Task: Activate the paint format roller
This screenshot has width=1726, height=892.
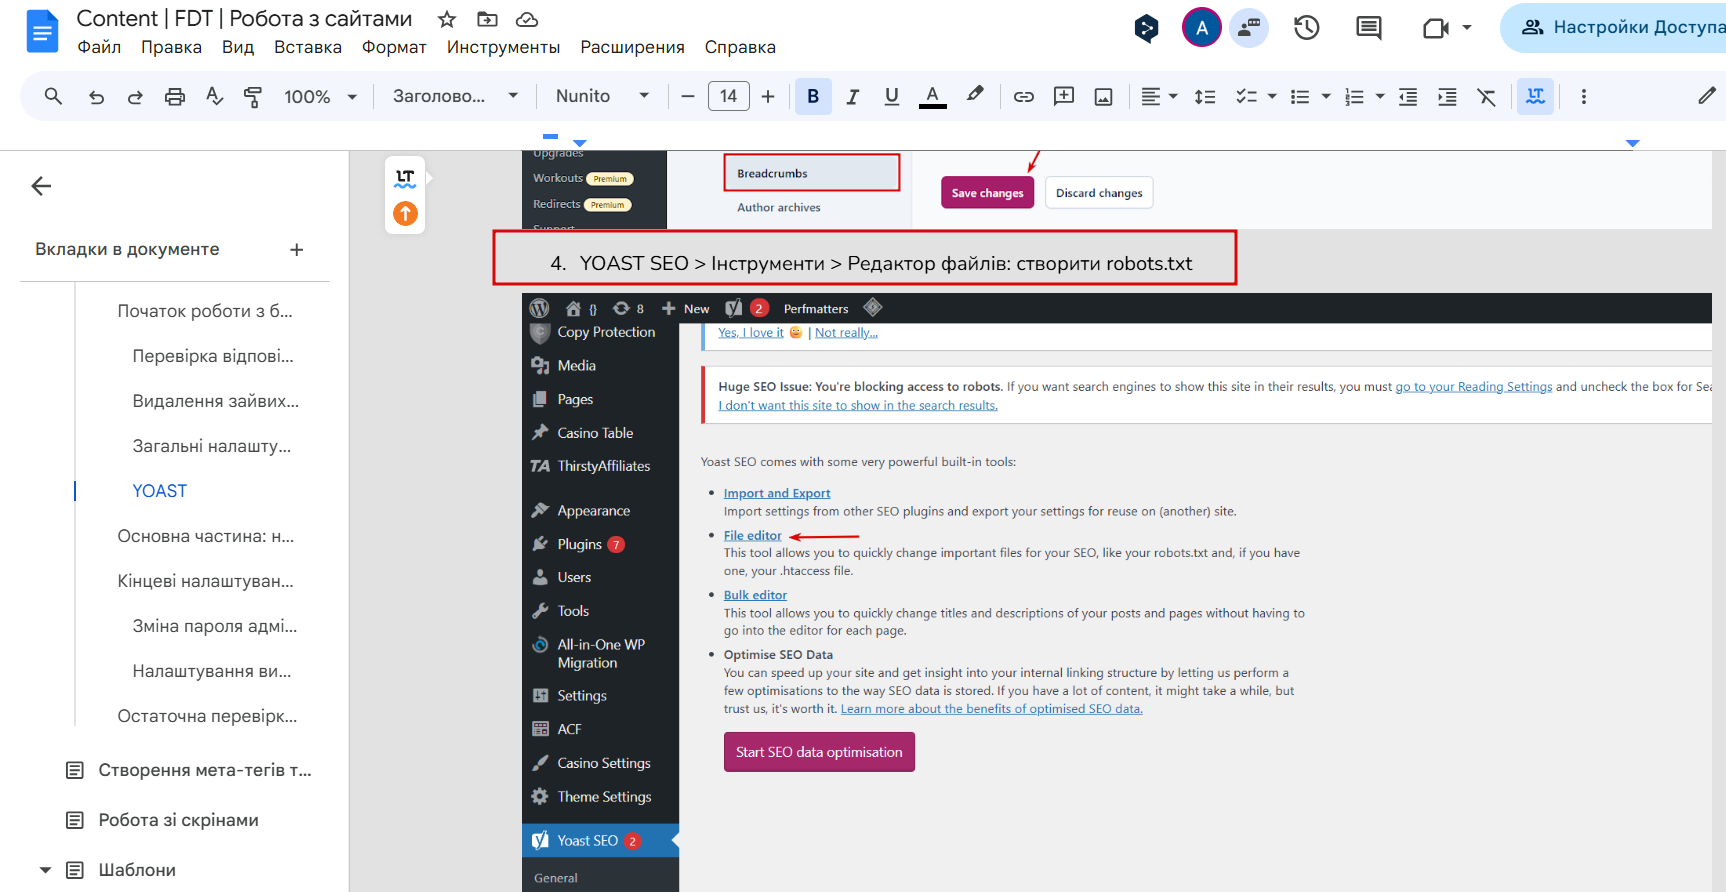Action: click(x=253, y=97)
